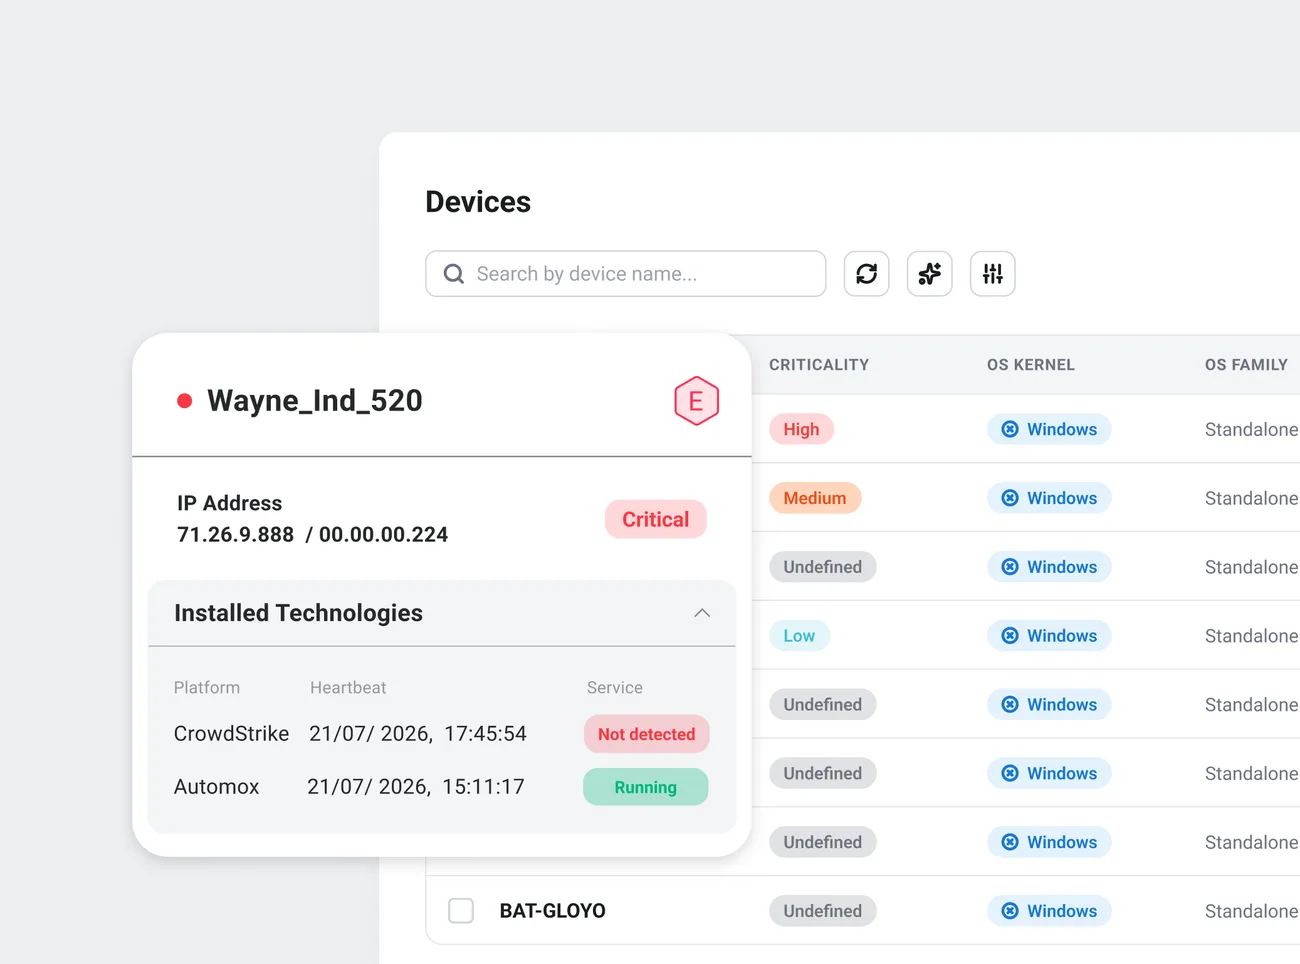This screenshot has height=964, width=1300.
Task: Click the Service column label
Action: pyautogui.click(x=615, y=688)
